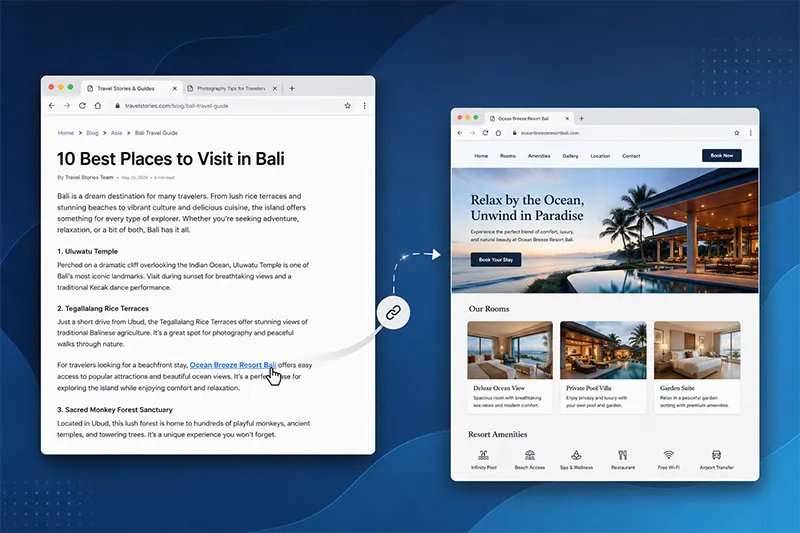Open Amenities in the resort navigation menu
The height and width of the screenshot is (533, 800).
click(x=539, y=156)
